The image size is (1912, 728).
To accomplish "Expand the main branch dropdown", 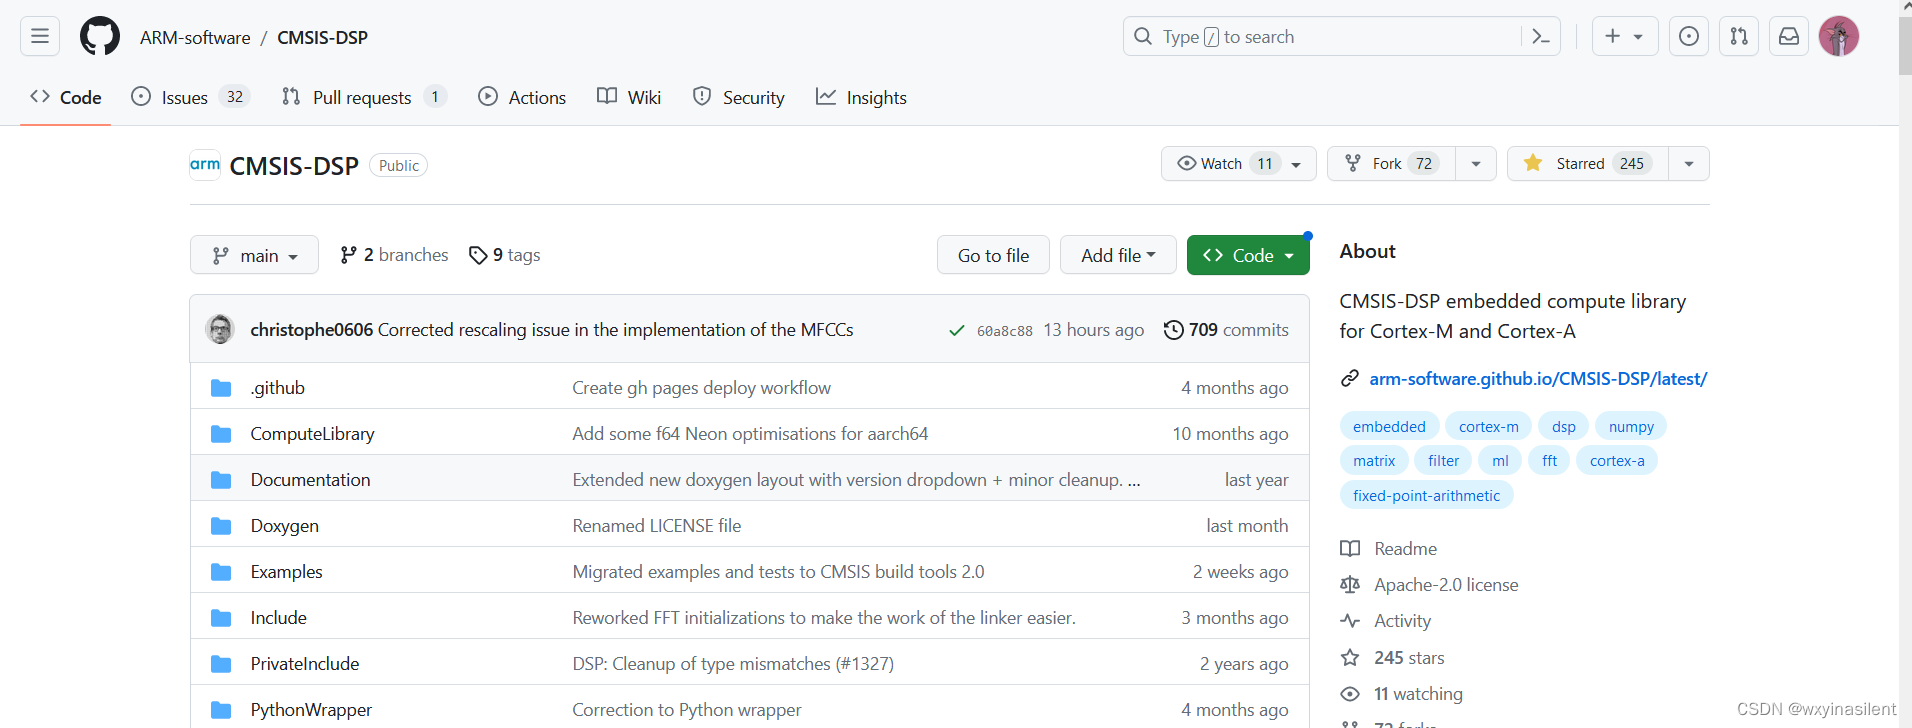I will tap(254, 255).
